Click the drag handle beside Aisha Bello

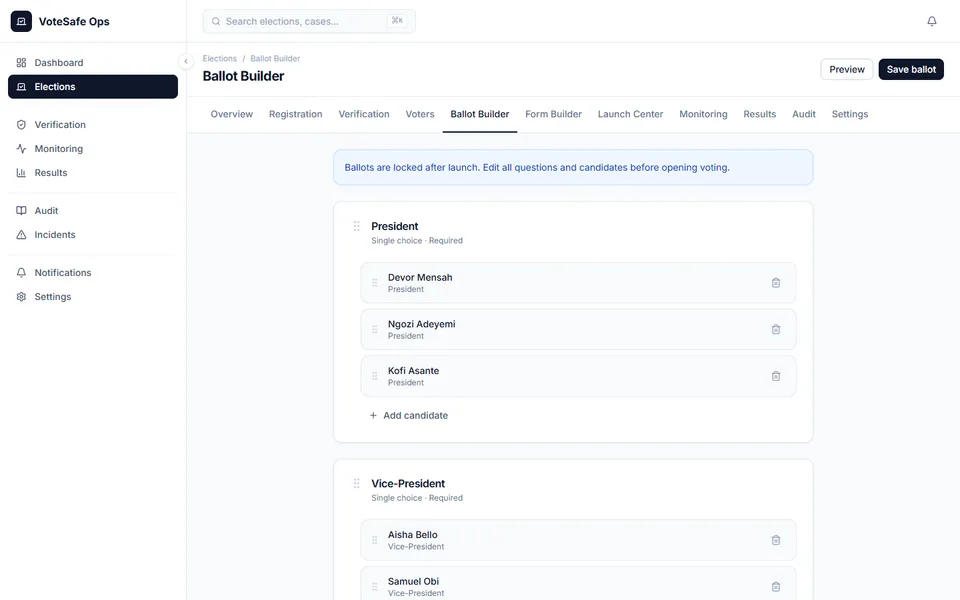pyautogui.click(x=375, y=540)
